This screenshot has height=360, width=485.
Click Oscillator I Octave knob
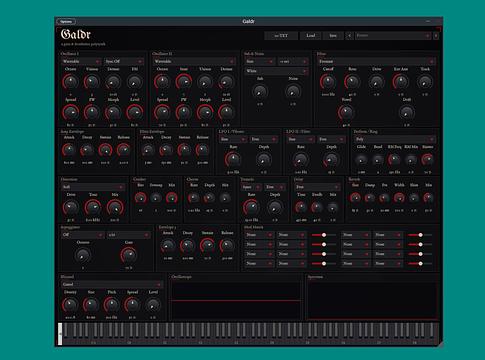coord(70,82)
